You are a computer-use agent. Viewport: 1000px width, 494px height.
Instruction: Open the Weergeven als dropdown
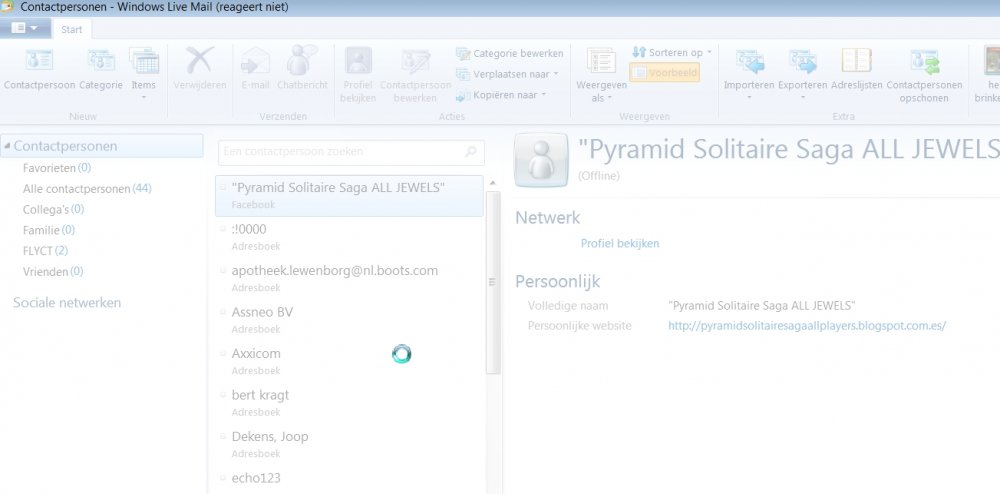click(x=601, y=73)
